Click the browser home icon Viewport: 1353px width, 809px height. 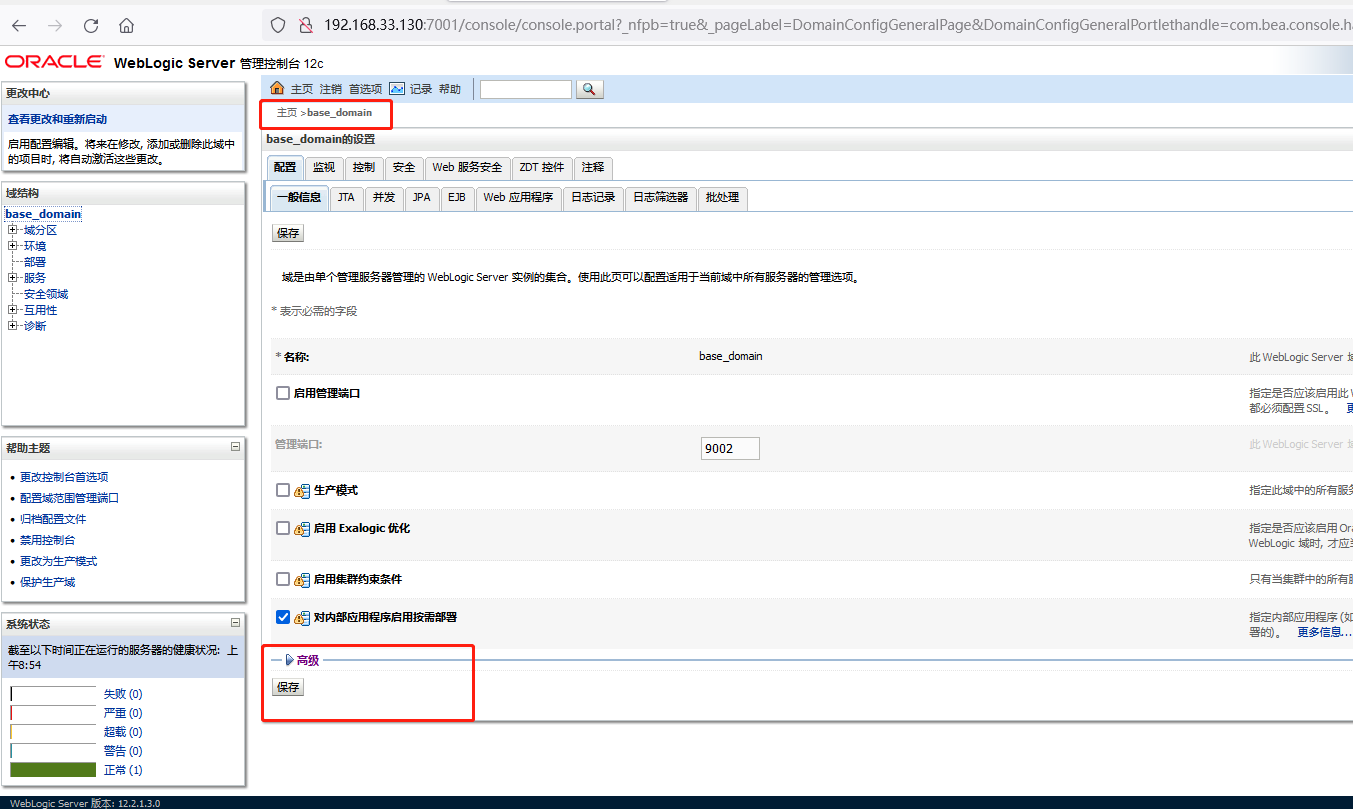click(127, 26)
